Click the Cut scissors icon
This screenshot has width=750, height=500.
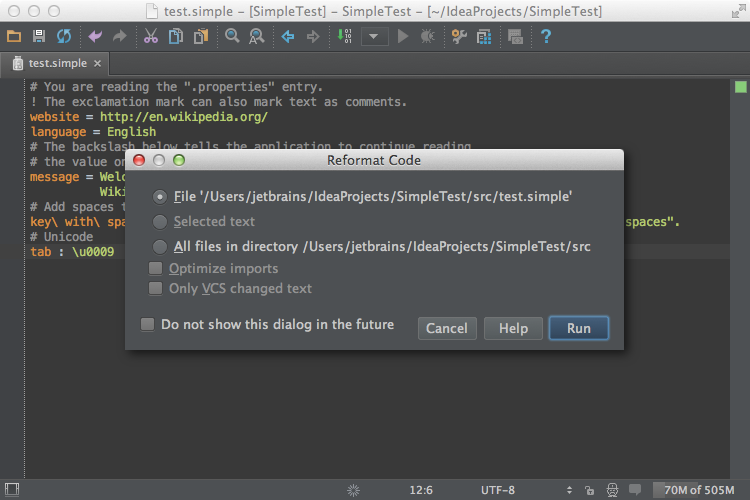point(150,37)
